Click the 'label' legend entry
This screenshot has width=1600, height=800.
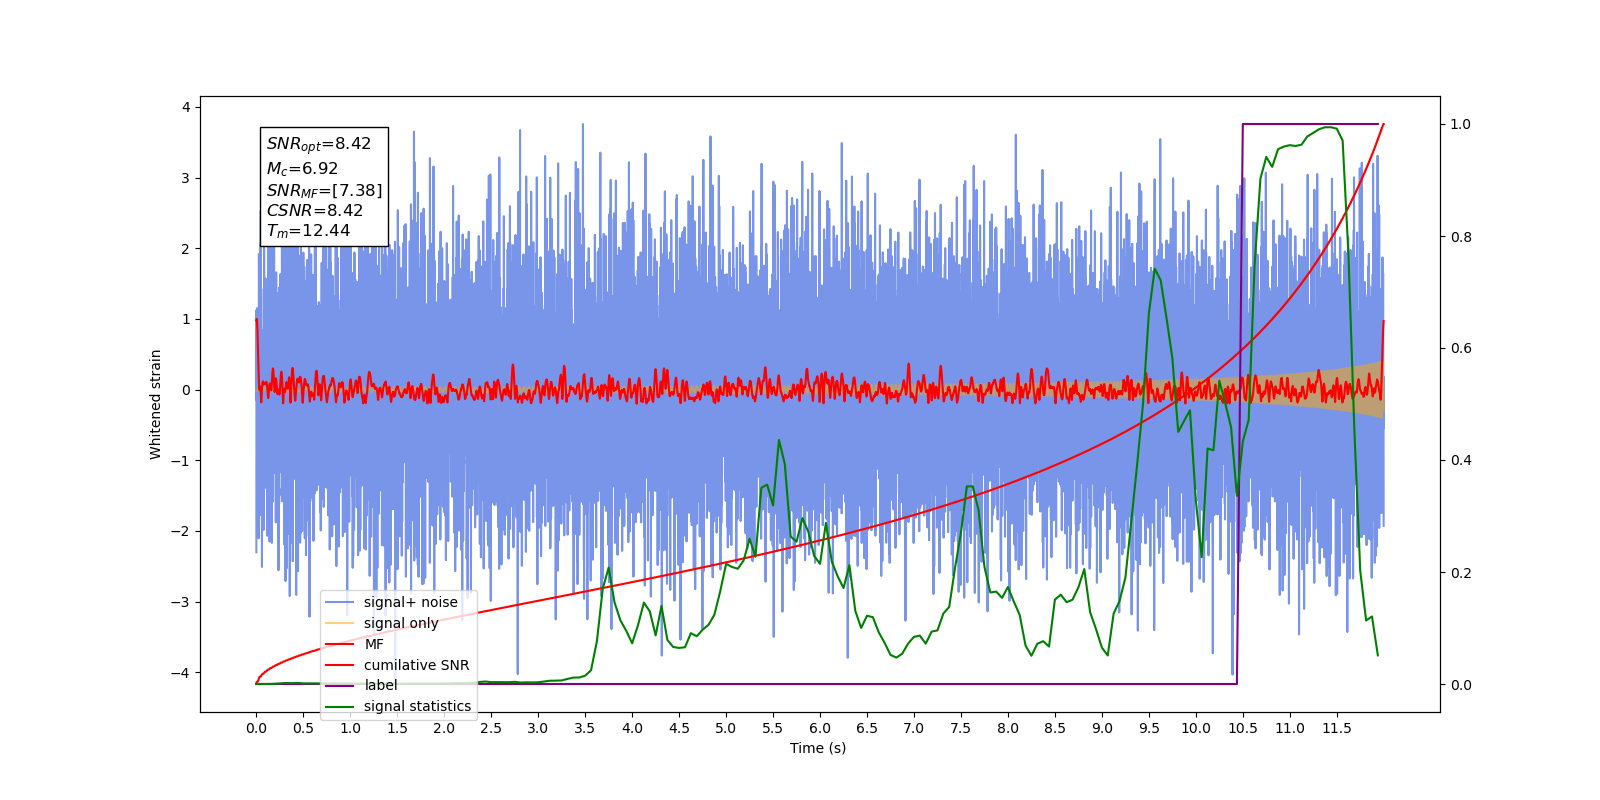click(x=362, y=685)
